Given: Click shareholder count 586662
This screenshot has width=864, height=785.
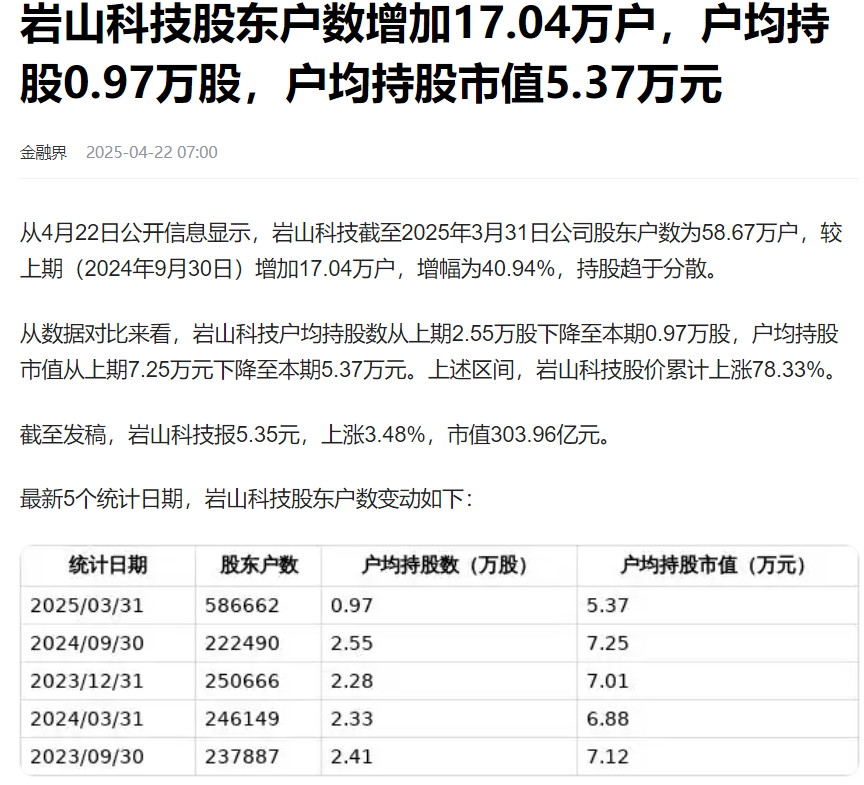Looking at the screenshot, I should tap(242, 605).
